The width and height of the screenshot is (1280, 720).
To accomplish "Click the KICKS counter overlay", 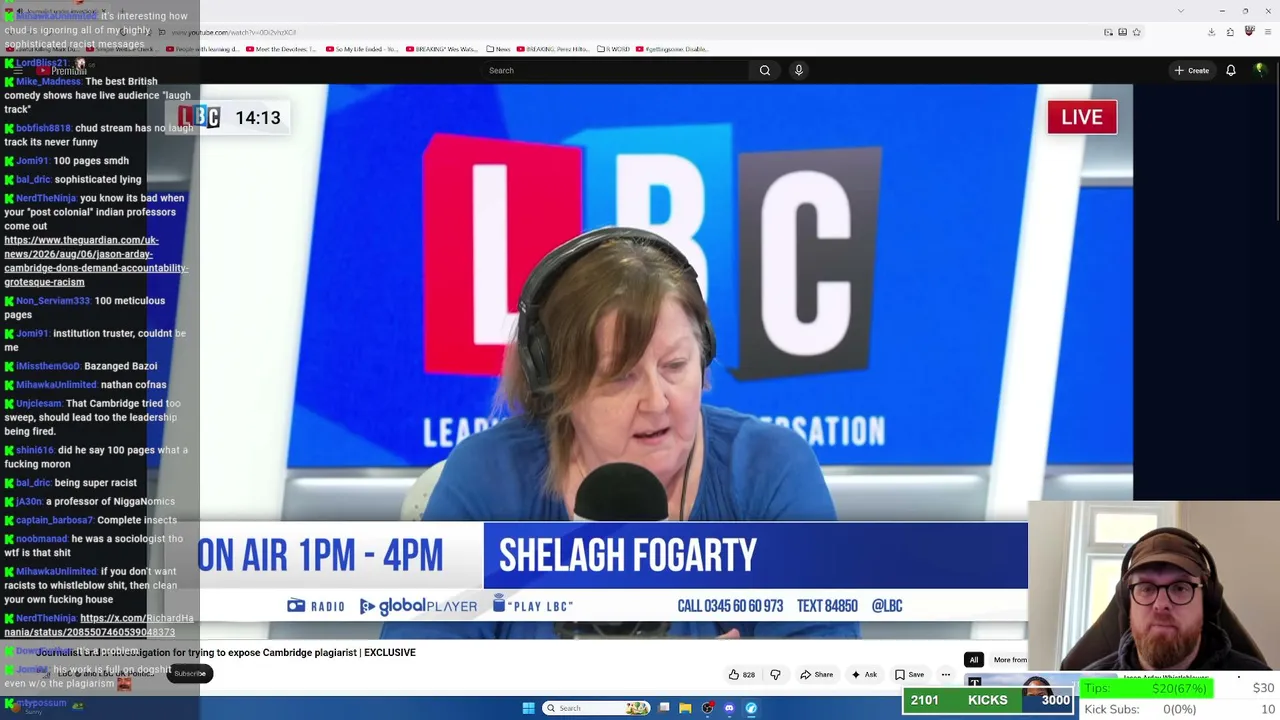I will point(988,700).
